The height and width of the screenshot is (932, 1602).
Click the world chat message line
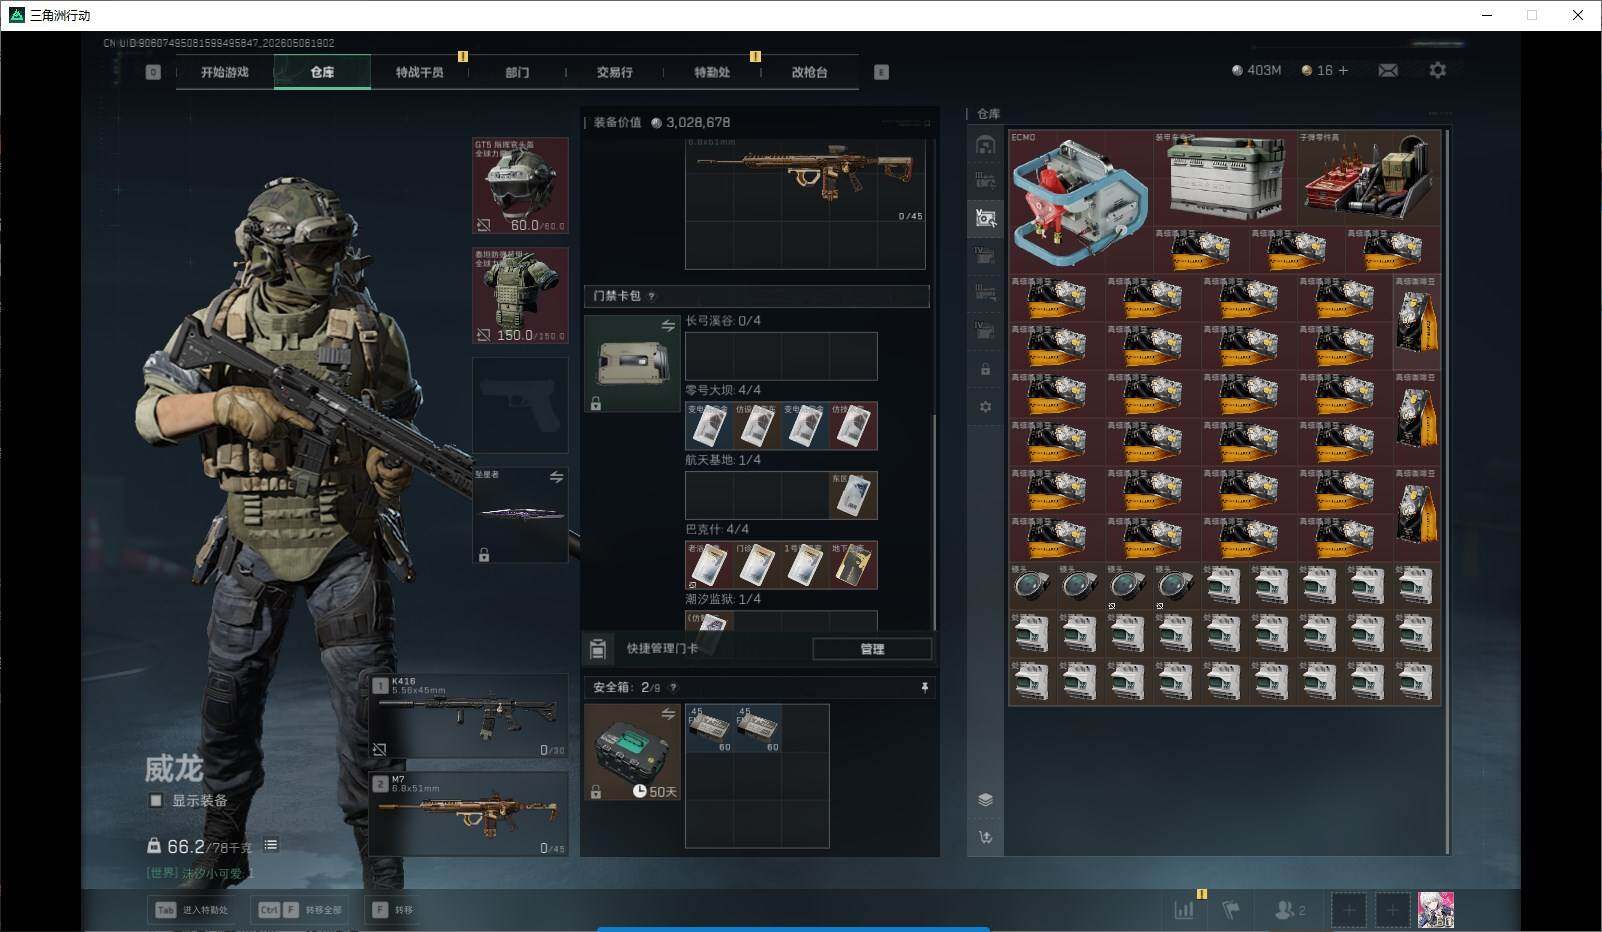200,873
